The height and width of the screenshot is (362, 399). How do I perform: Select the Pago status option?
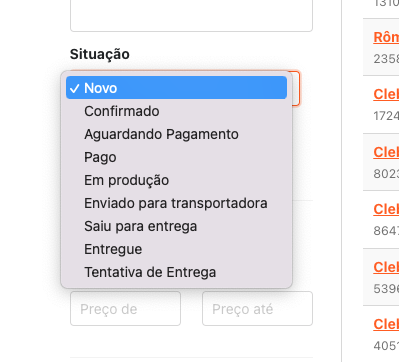click(x=176, y=157)
